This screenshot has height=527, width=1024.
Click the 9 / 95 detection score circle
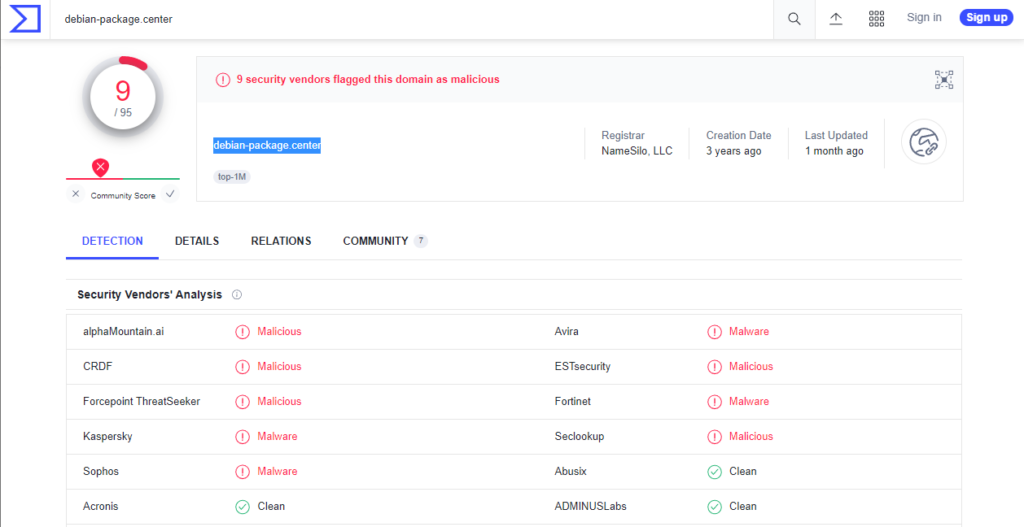click(123, 97)
